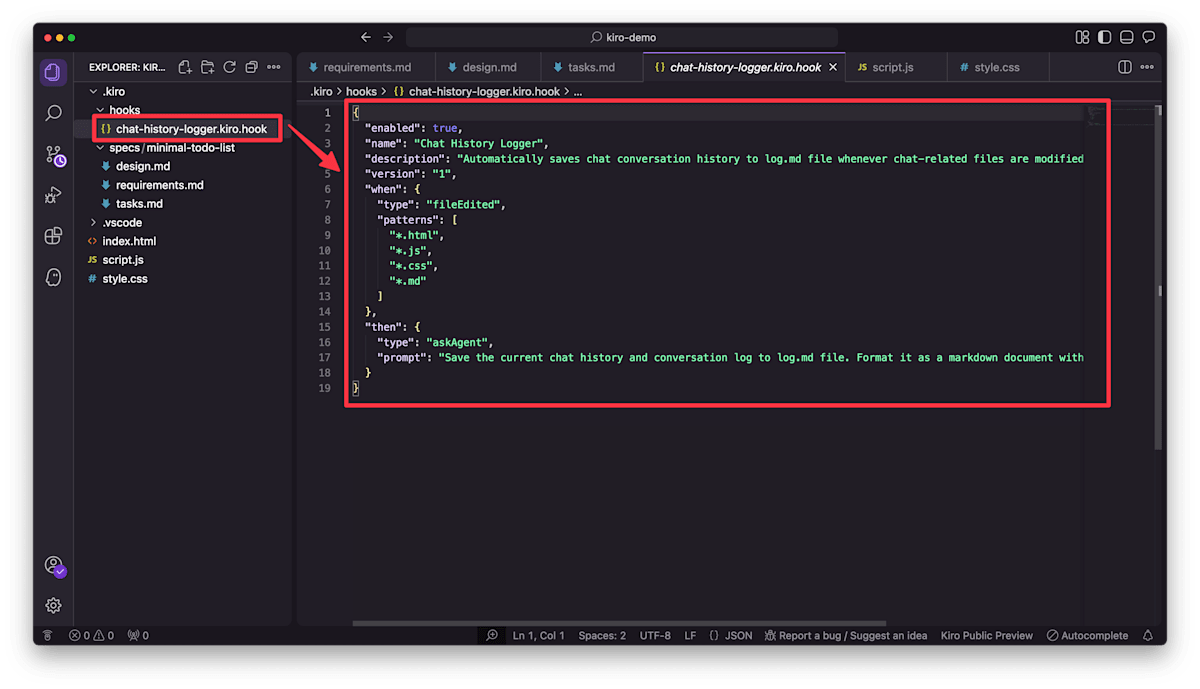Click .kiro in the breadcrumb
The image size is (1200, 689).
point(321,91)
